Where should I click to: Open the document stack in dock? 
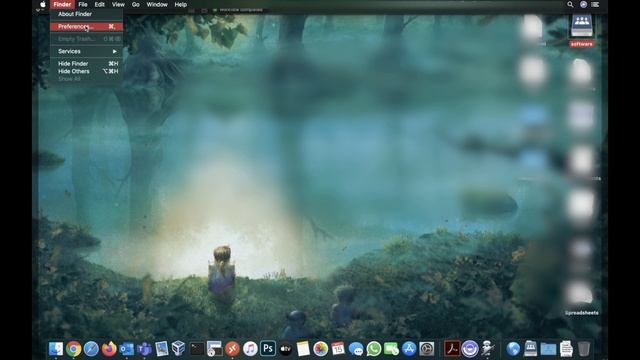(x=566, y=349)
